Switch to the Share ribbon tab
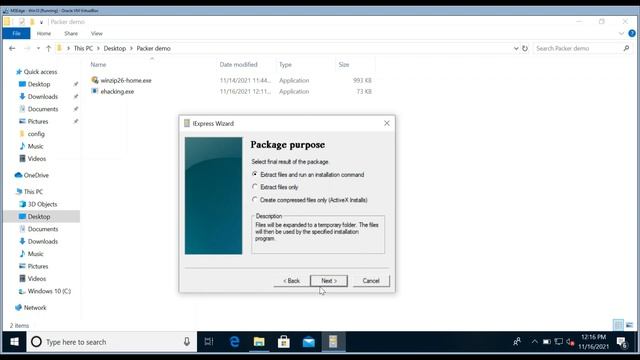Screen dimensions: 640x360 tap(71, 33)
